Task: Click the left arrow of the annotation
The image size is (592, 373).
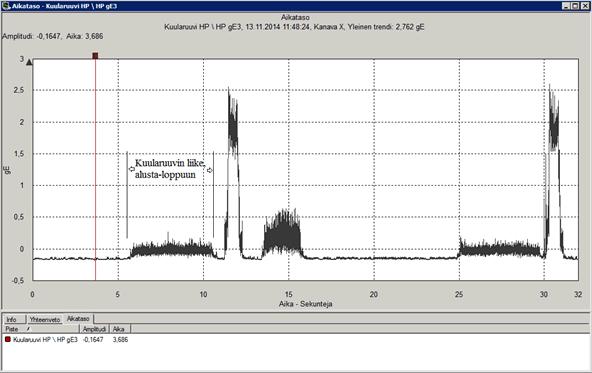Action: tap(131, 169)
